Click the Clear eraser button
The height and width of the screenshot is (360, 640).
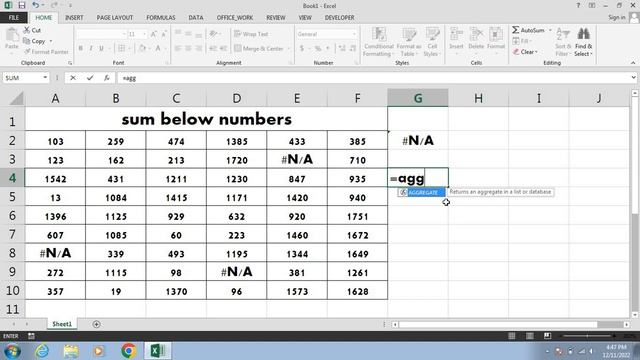(525, 52)
